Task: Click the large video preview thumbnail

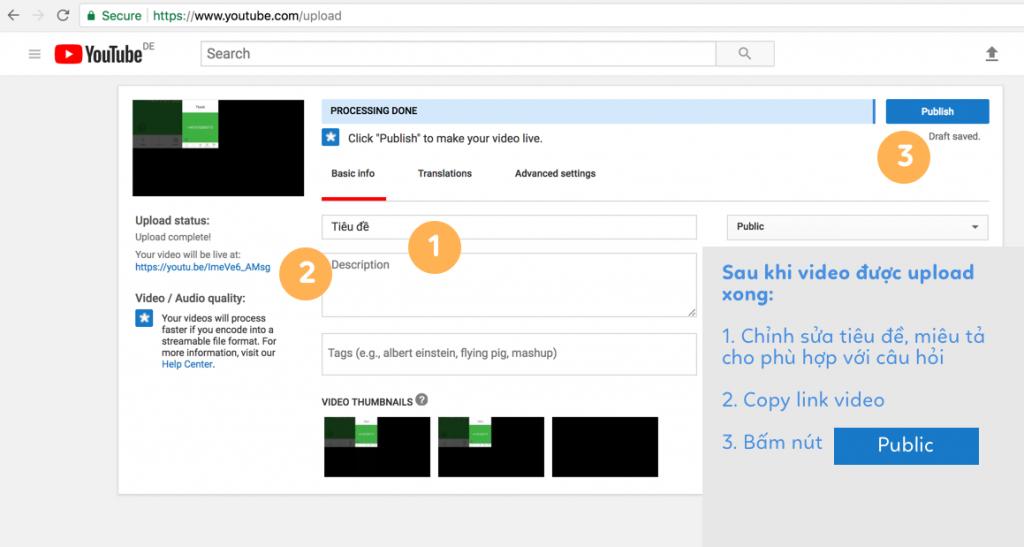Action: click(x=218, y=148)
